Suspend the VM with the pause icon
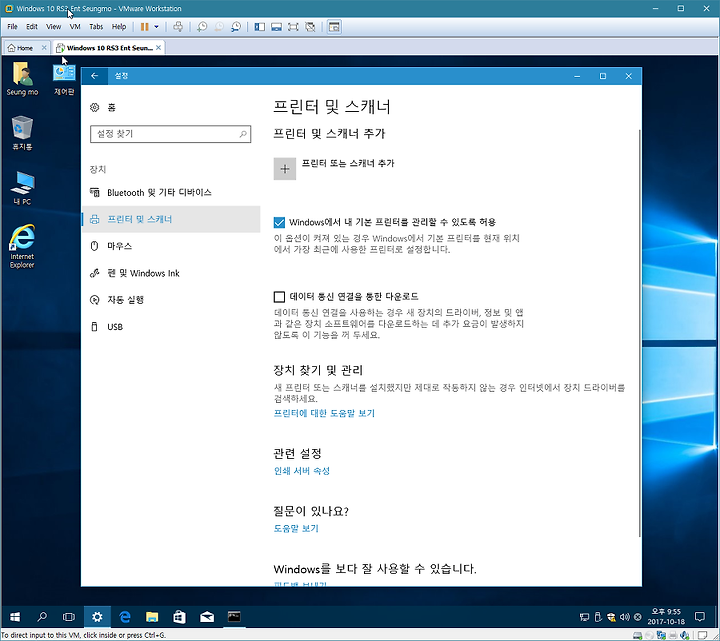720x641 pixels. coord(145,27)
